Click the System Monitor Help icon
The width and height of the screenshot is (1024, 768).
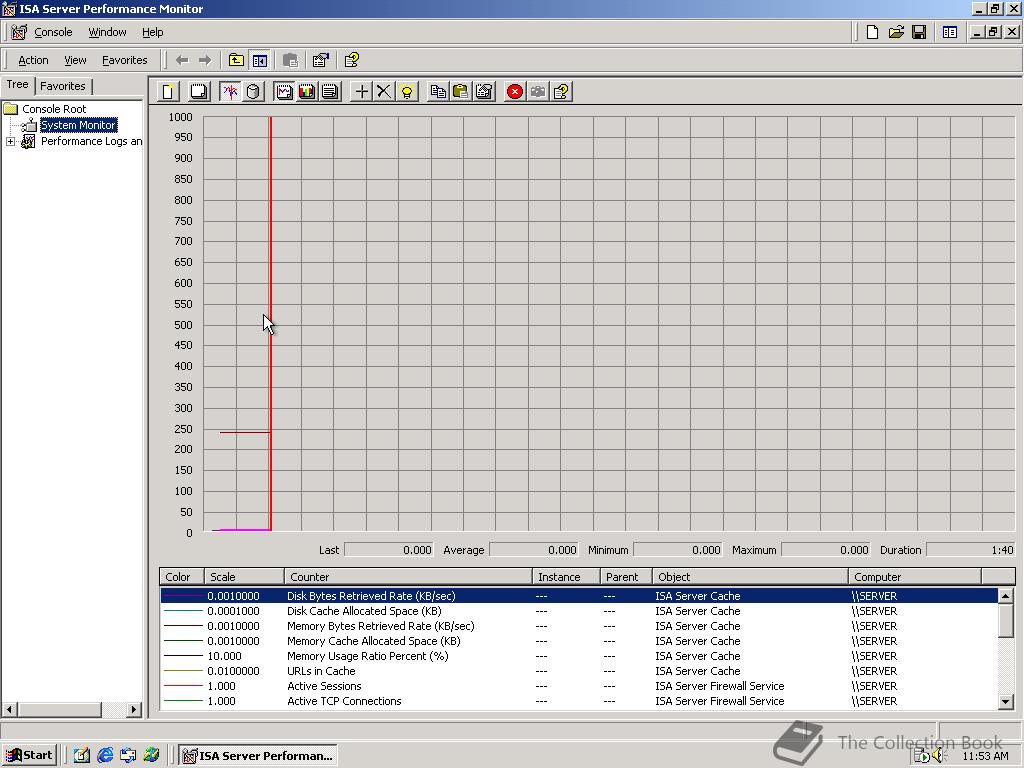[561, 91]
